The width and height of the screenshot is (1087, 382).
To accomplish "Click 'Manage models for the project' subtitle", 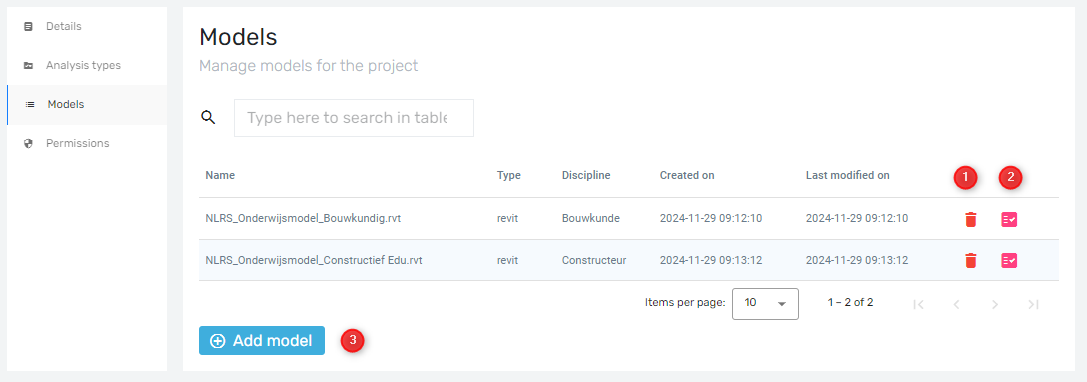I will point(308,67).
